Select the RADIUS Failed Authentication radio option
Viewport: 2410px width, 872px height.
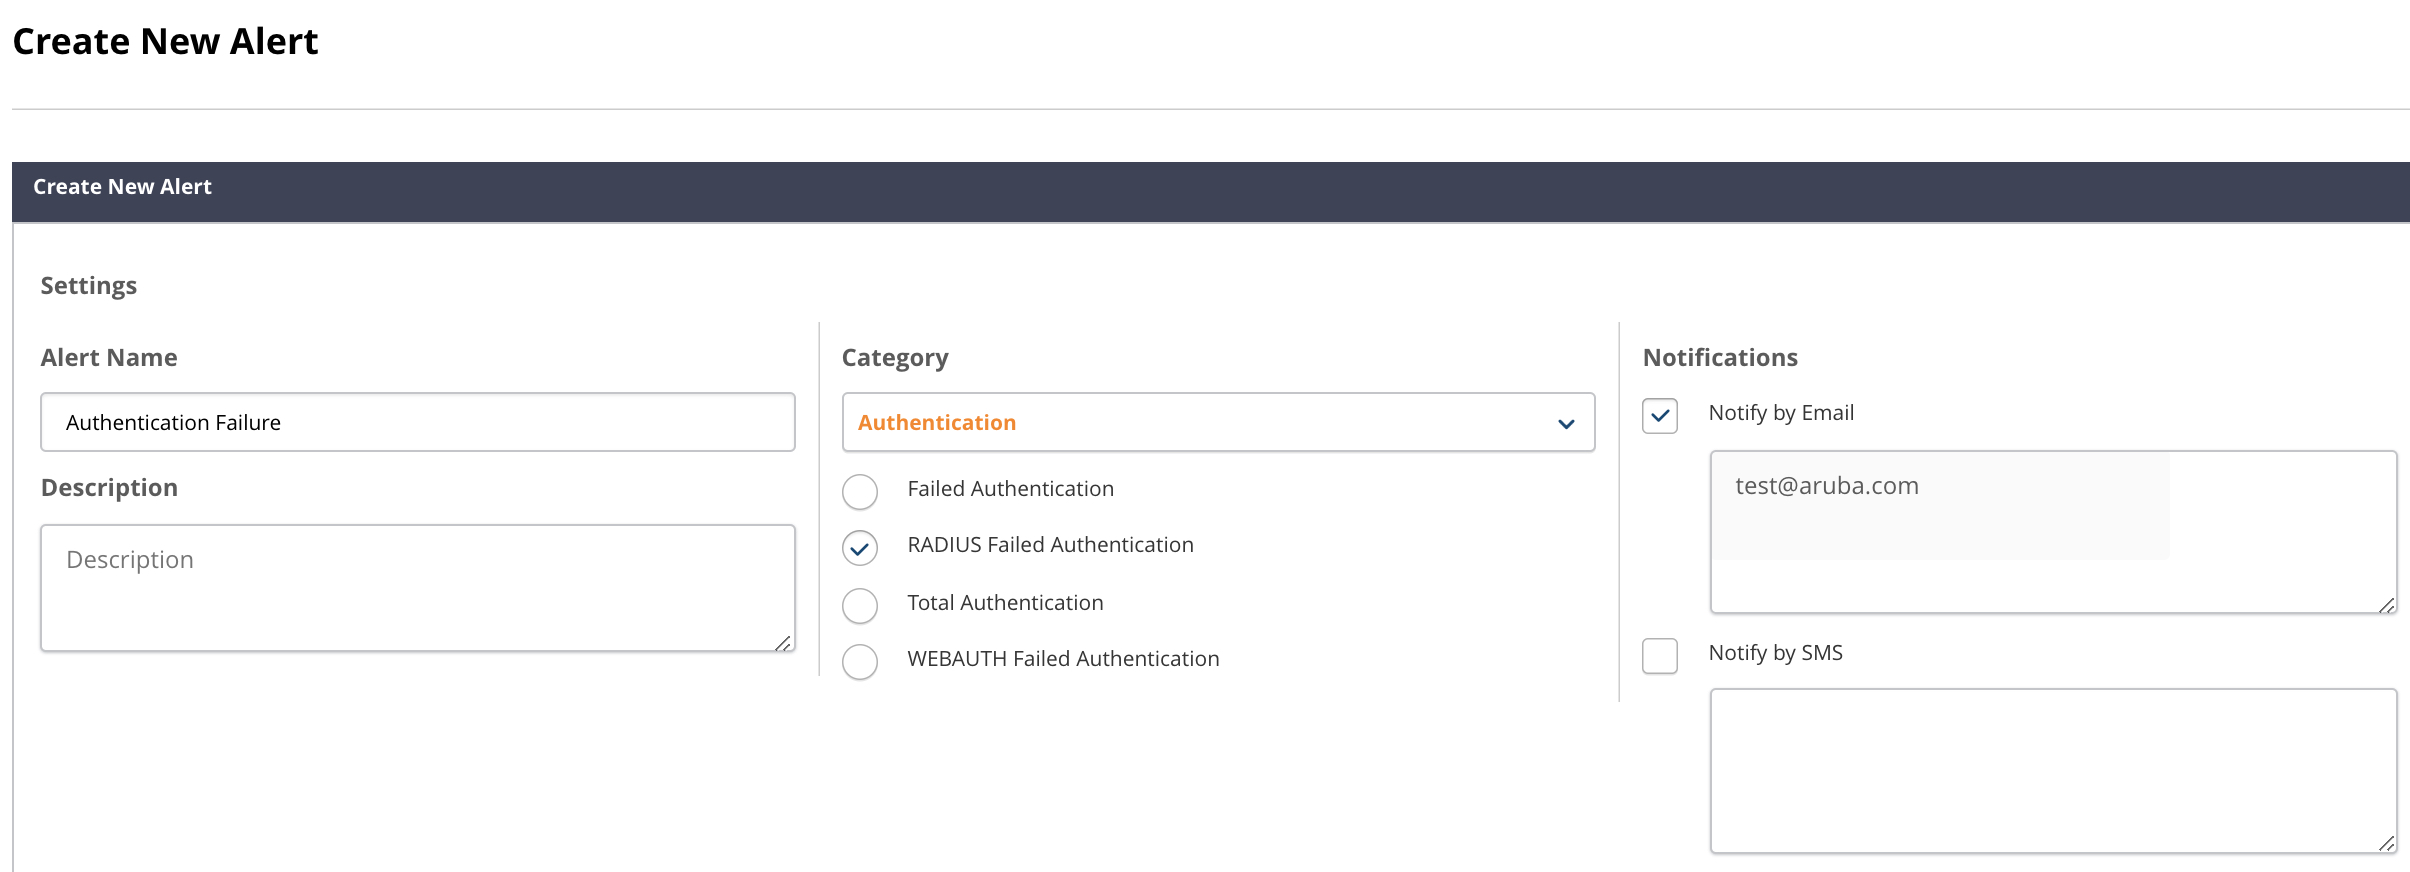click(x=860, y=547)
